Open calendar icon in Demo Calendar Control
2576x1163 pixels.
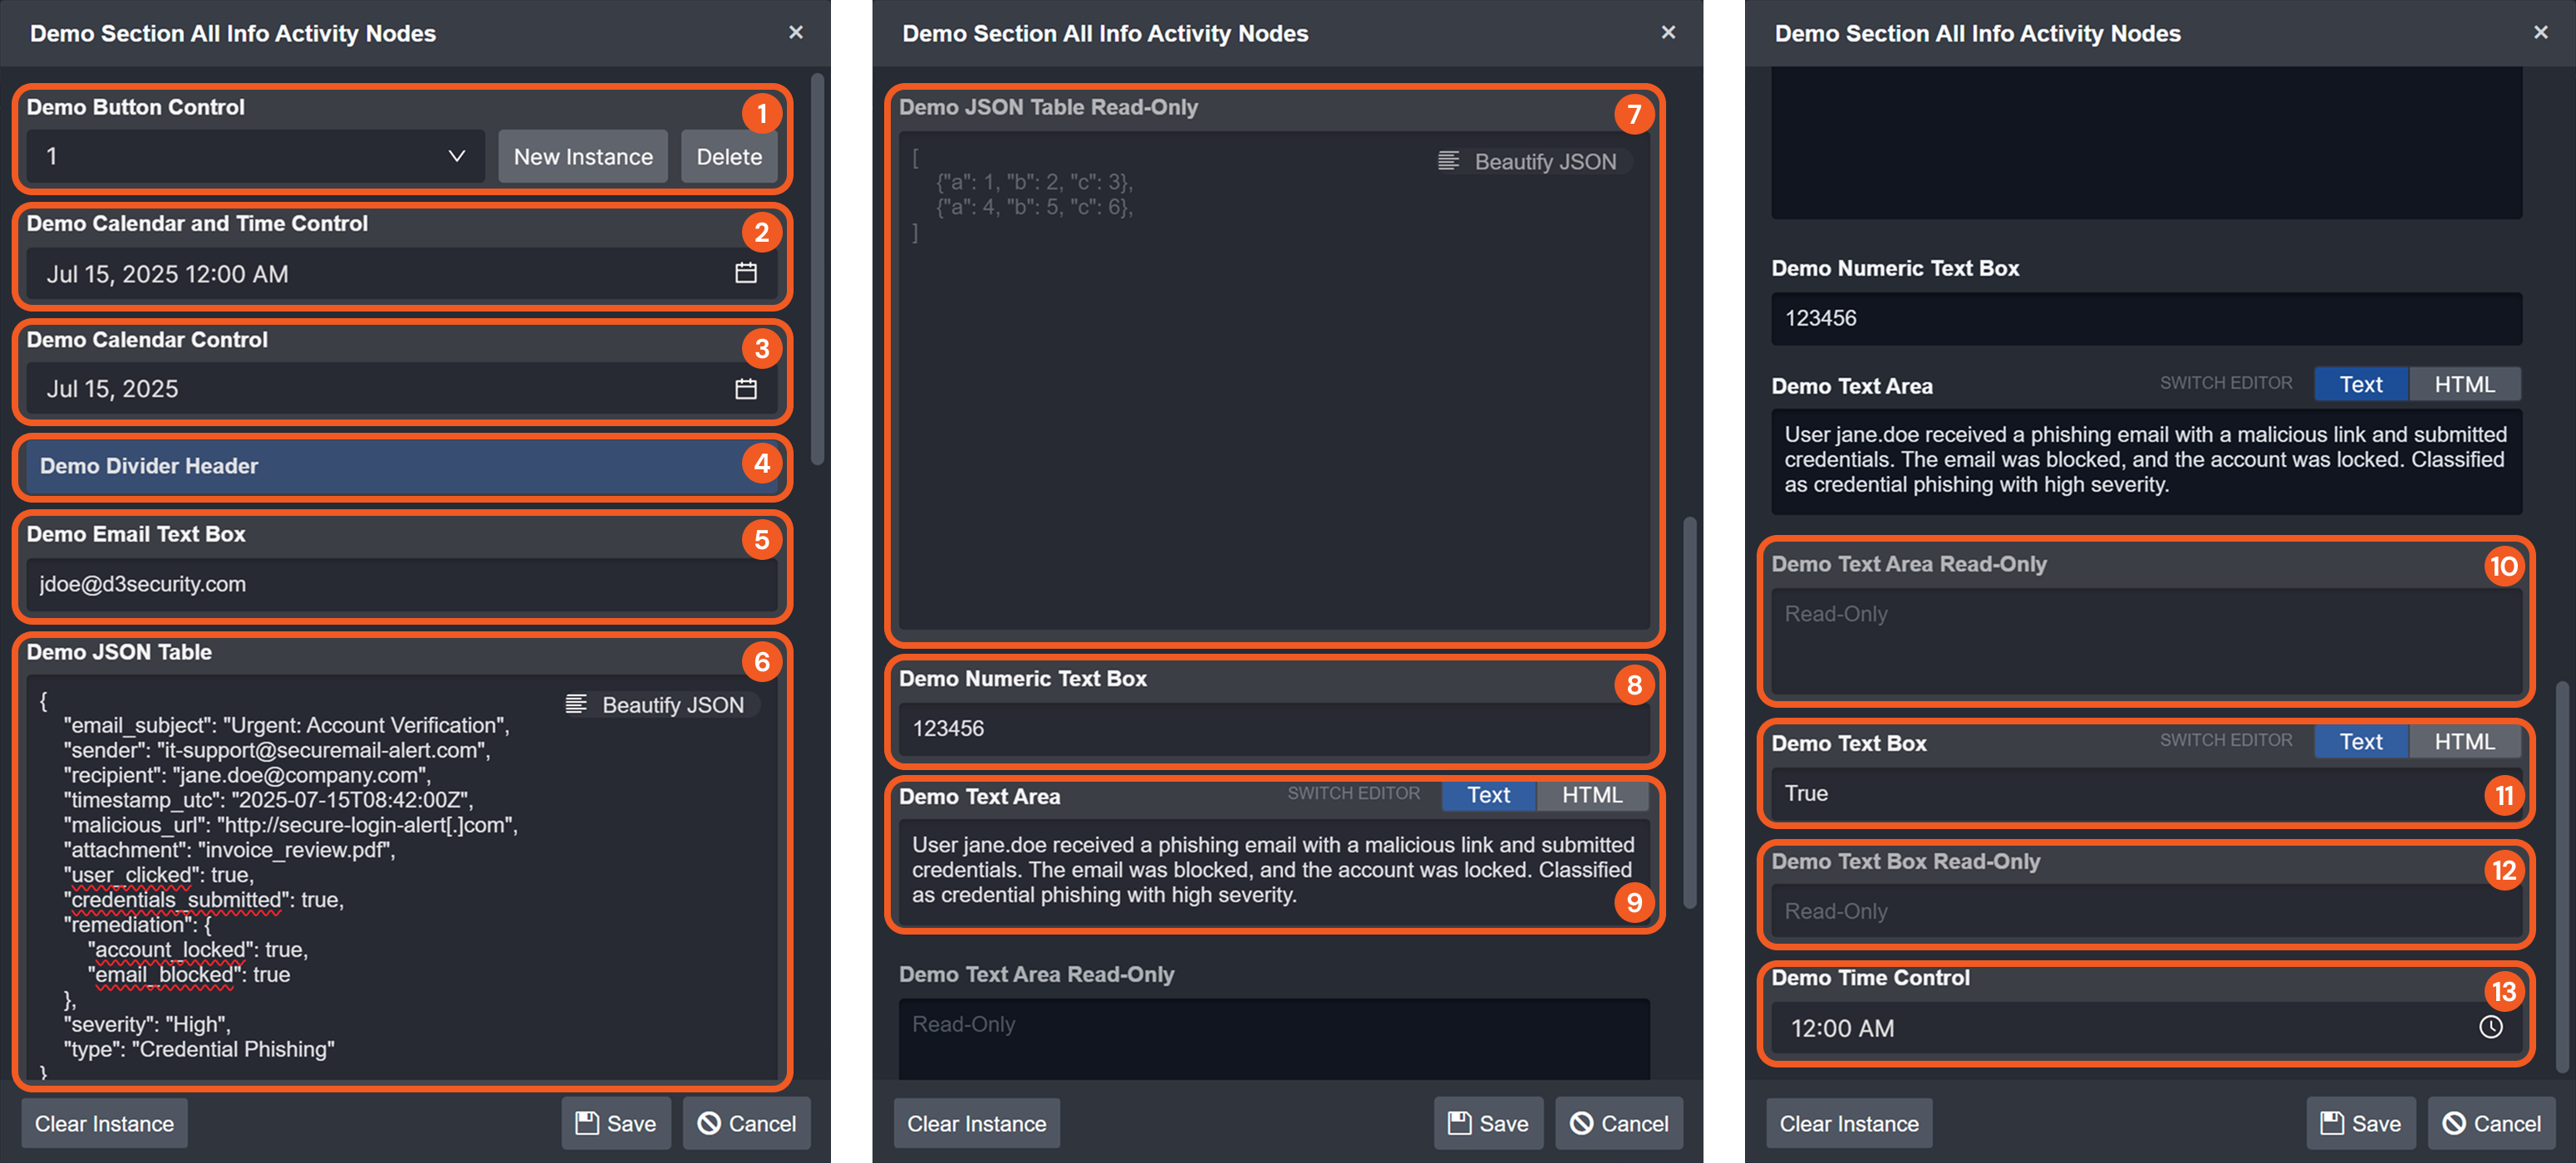click(x=745, y=389)
